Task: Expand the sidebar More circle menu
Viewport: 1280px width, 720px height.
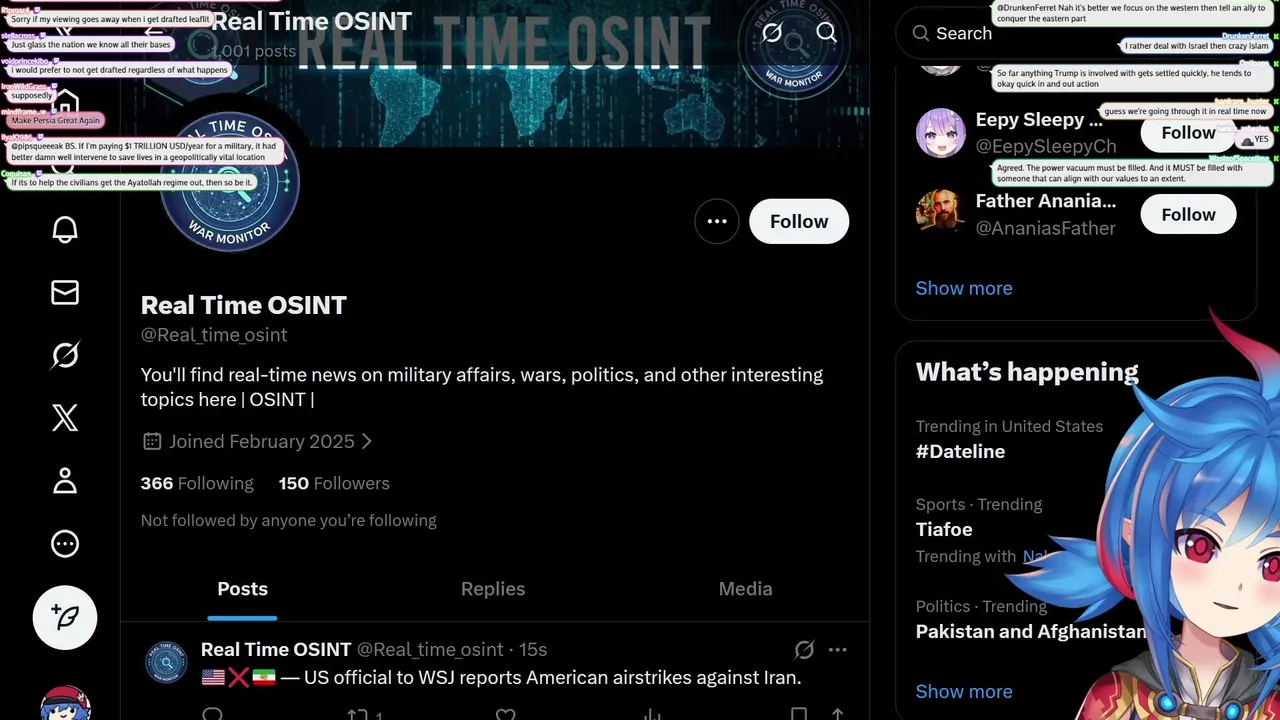Action: coord(65,544)
